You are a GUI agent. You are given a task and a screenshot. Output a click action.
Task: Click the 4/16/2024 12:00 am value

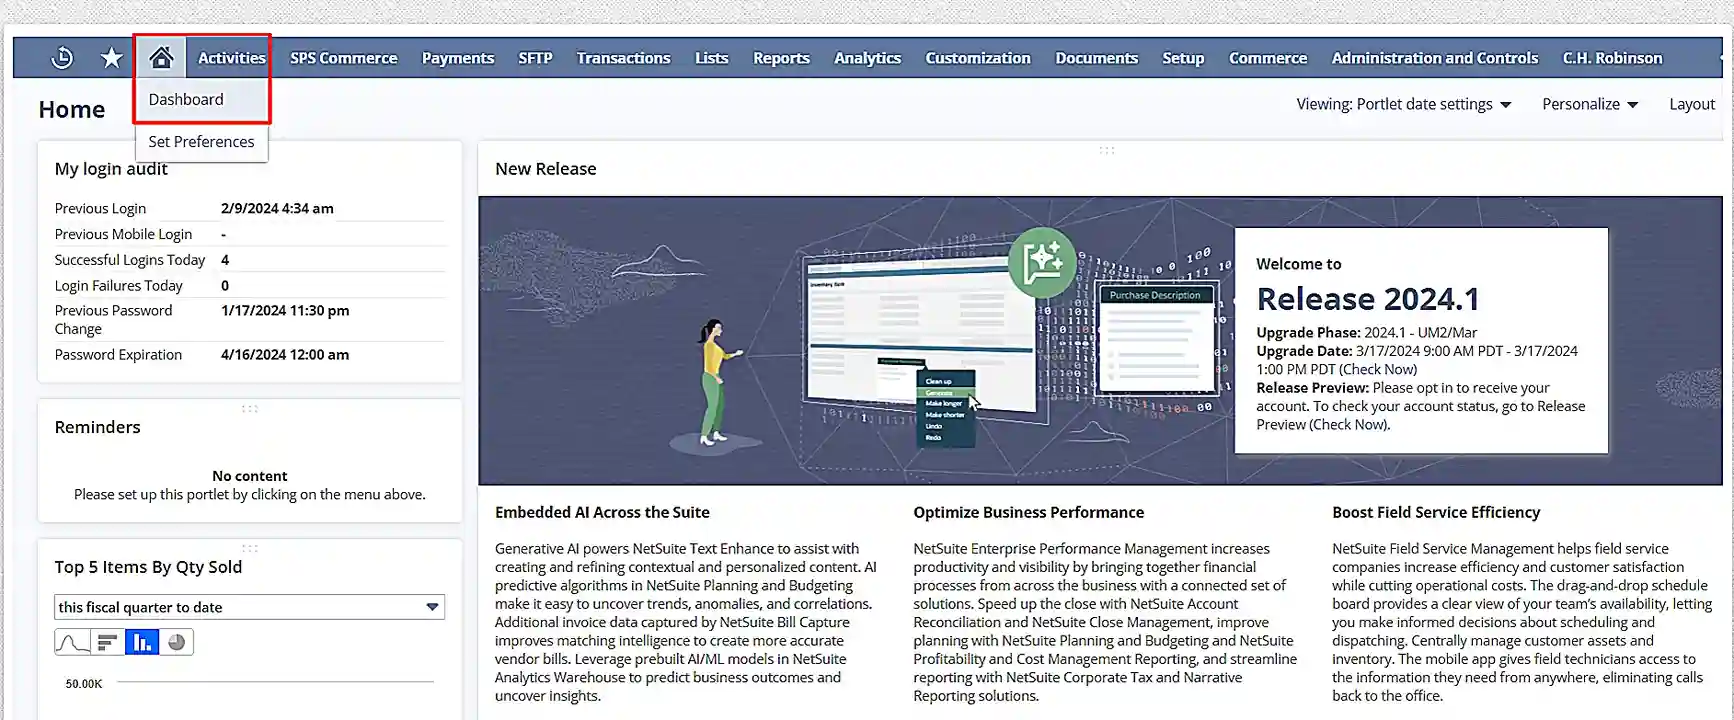point(285,355)
